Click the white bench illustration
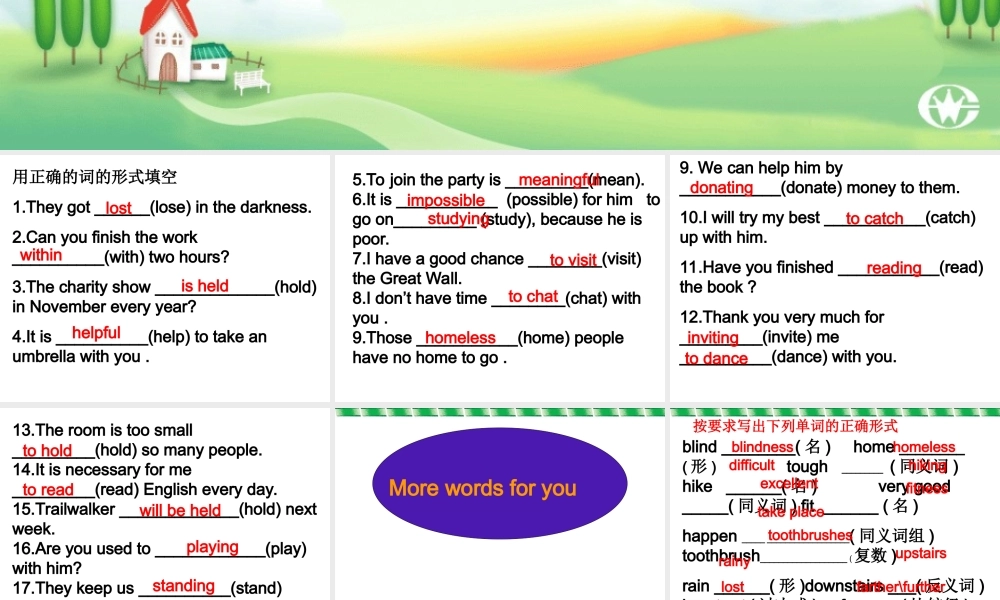The image size is (1000, 600). [251, 80]
